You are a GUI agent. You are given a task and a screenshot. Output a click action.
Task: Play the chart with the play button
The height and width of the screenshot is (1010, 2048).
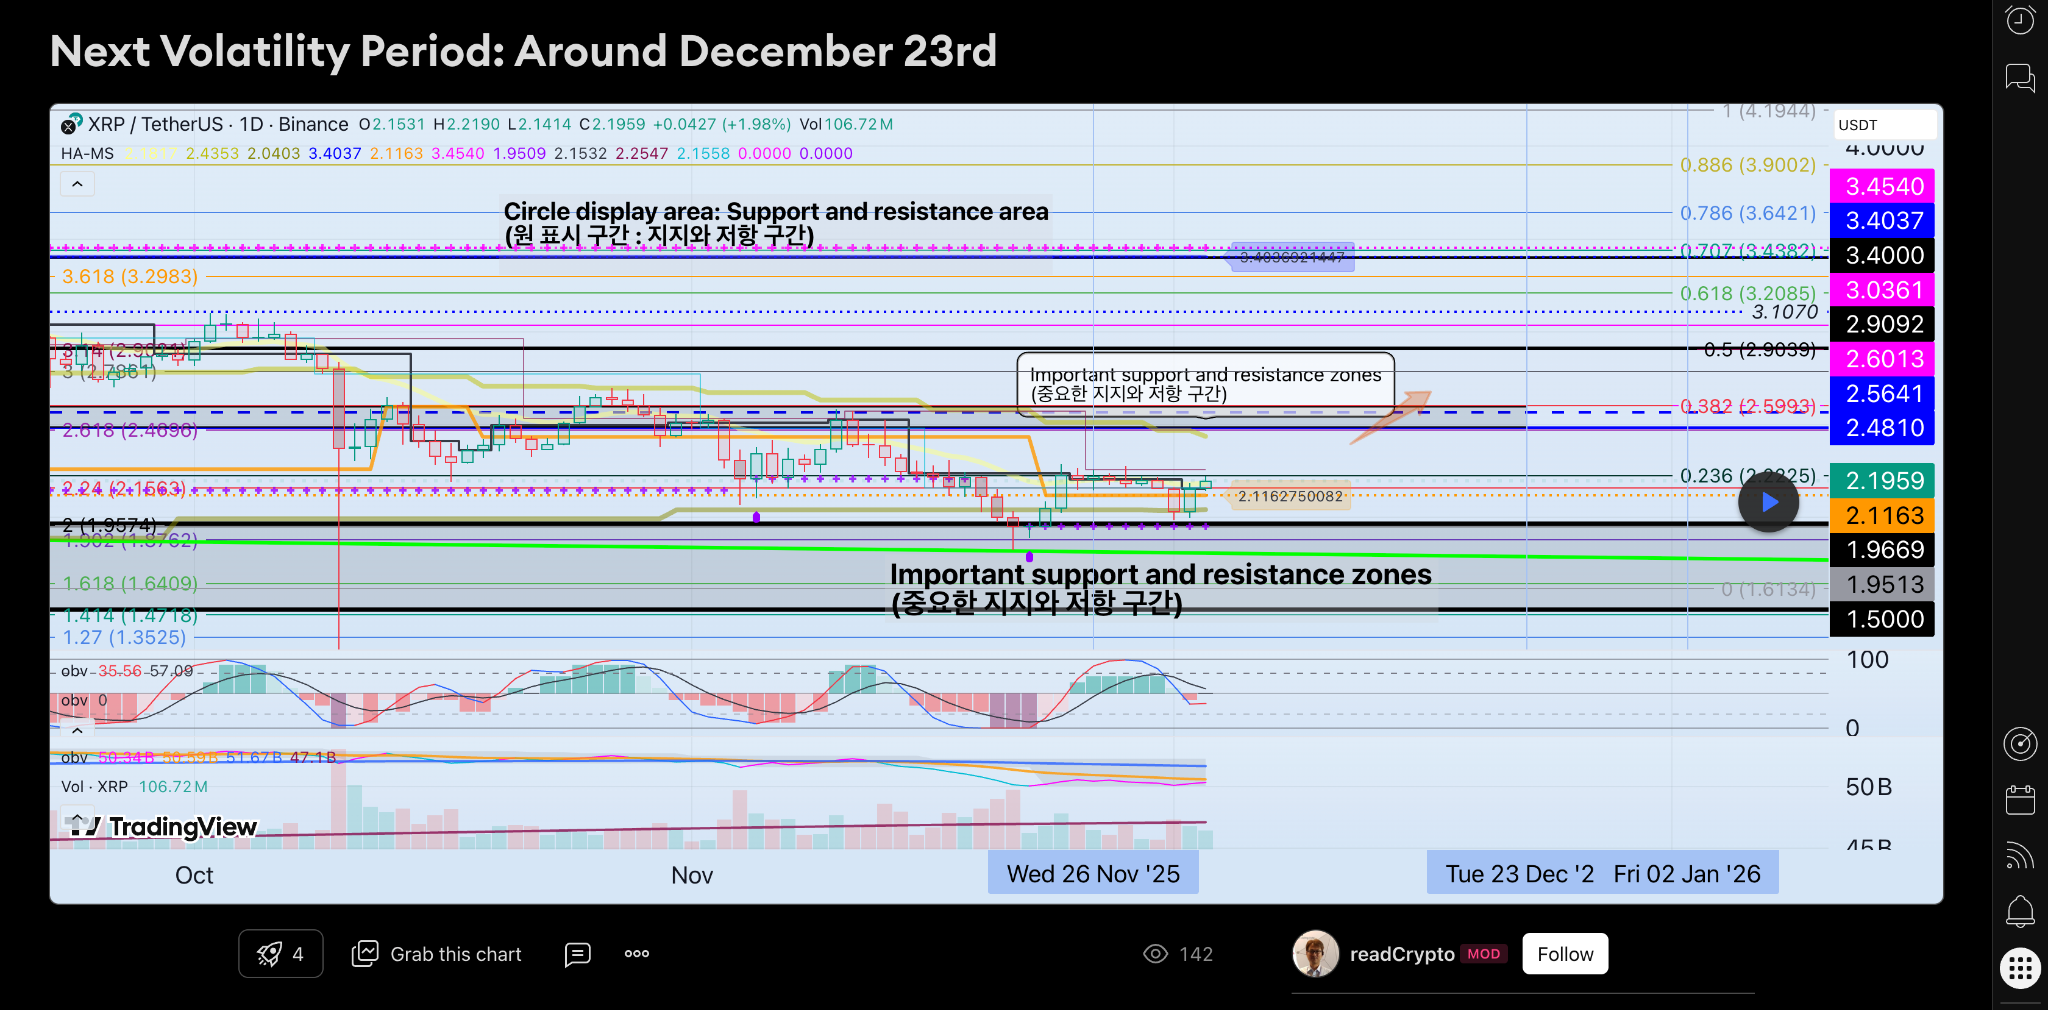pyautogui.click(x=1768, y=502)
